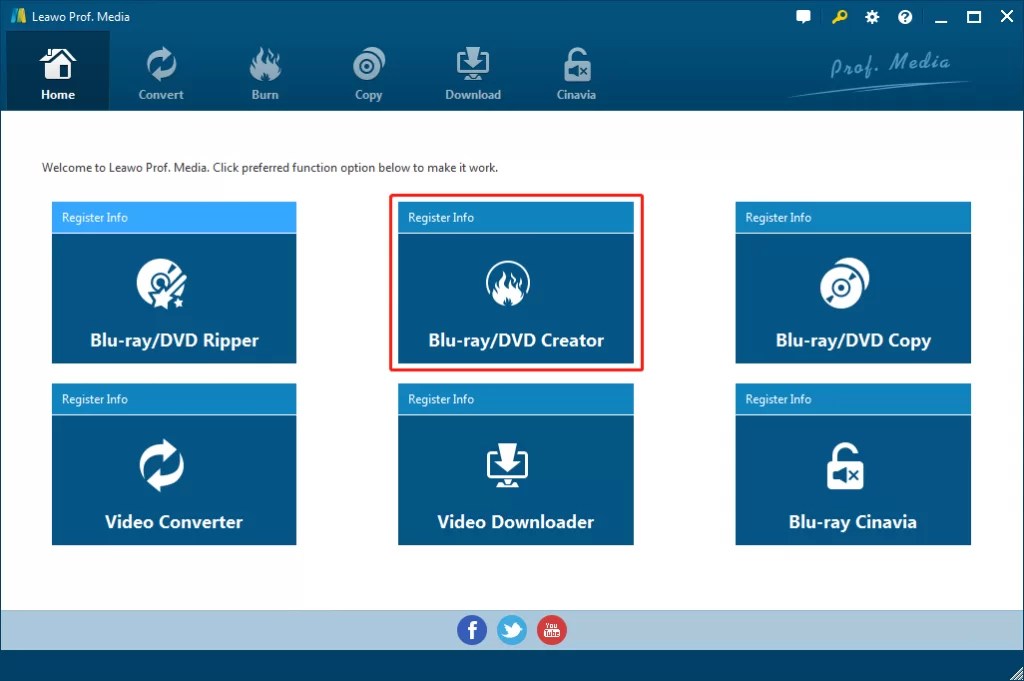Open settings with the gear icon
The image size is (1024, 681).
pyautogui.click(x=871, y=16)
